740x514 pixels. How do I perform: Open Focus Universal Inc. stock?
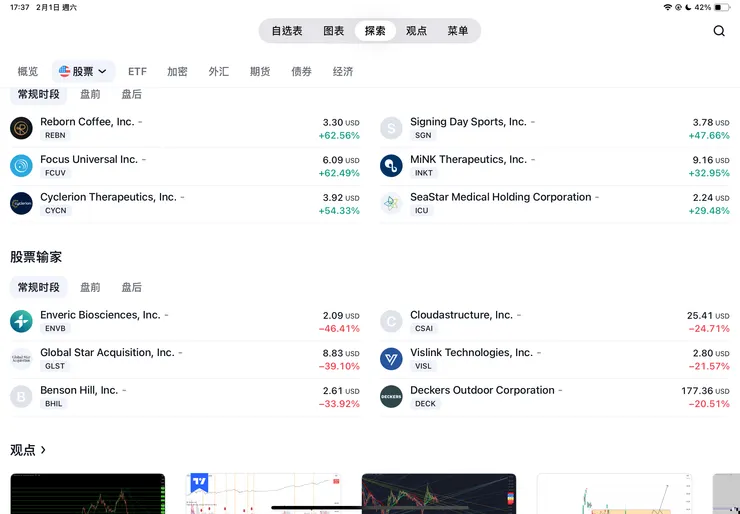(185, 166)
